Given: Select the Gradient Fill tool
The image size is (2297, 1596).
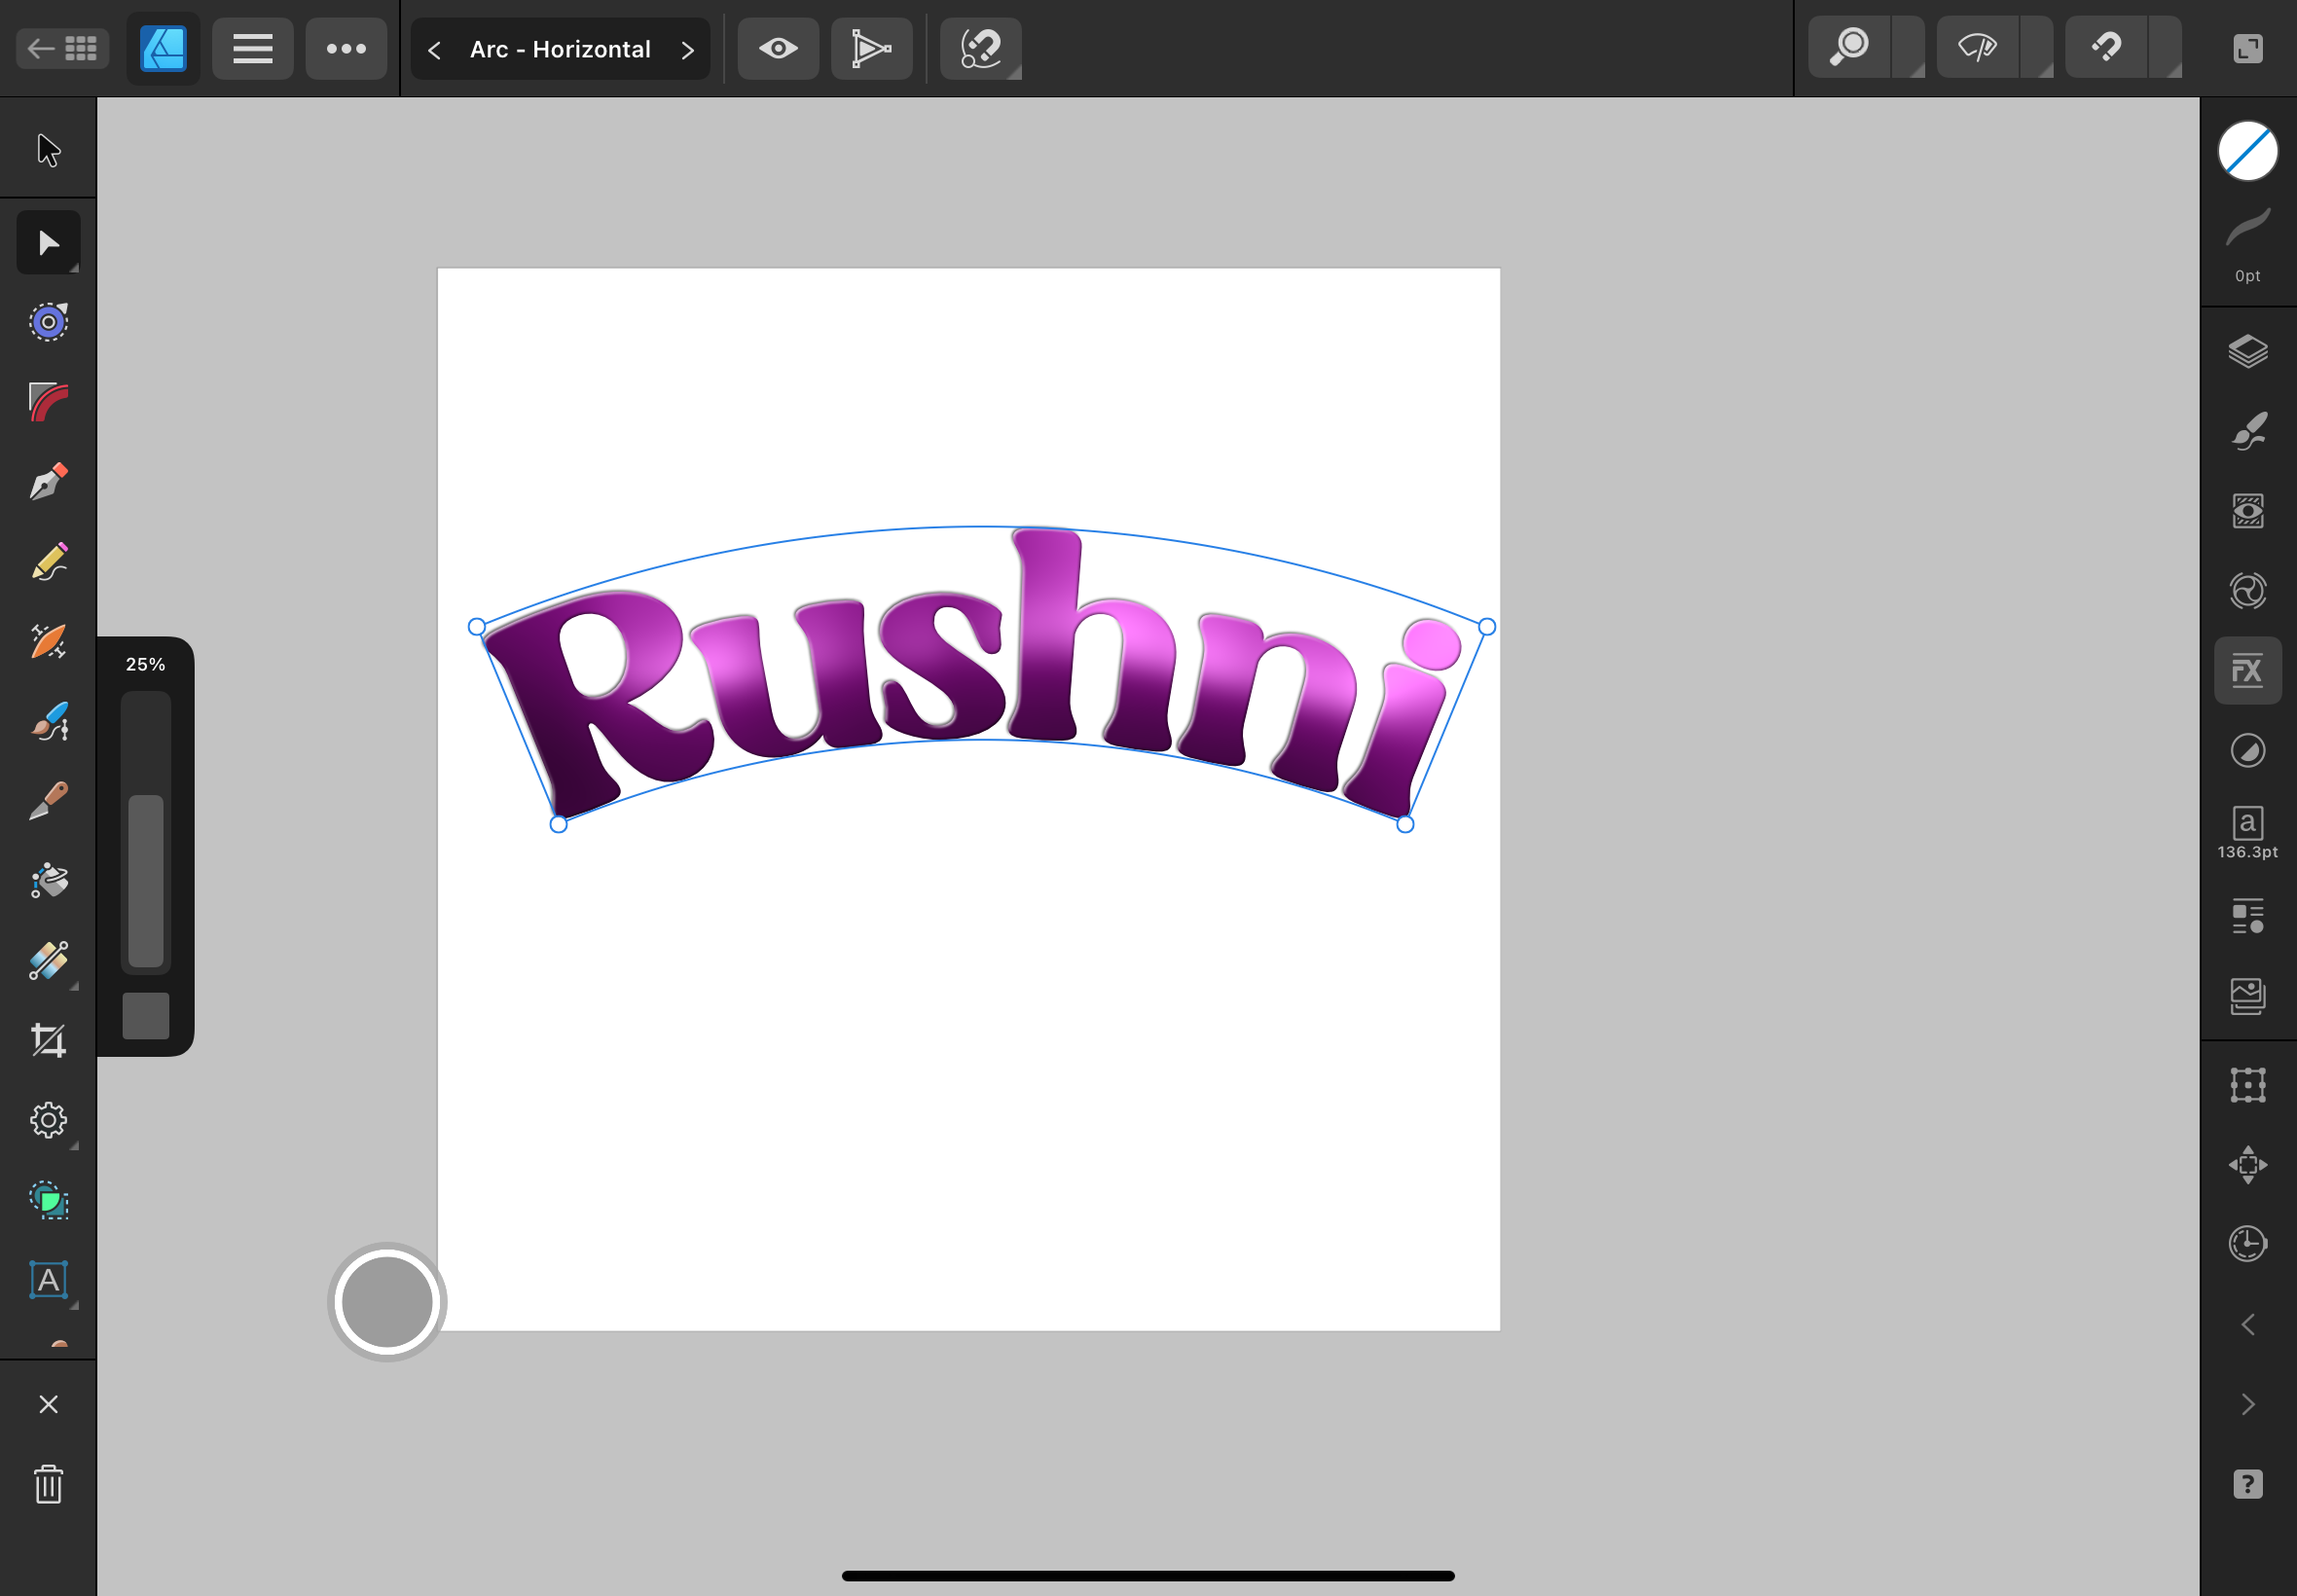Looking at the screenshot, I should tap(48, 961).
